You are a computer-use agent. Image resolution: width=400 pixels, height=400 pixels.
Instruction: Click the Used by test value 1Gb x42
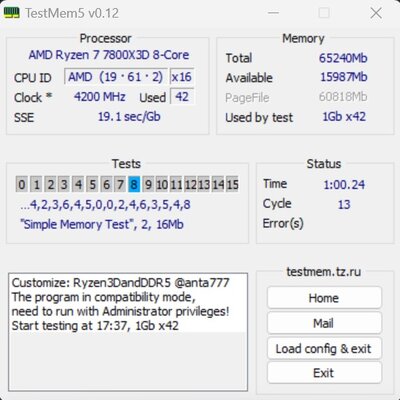pyautogui.click(x=344, y=117)
